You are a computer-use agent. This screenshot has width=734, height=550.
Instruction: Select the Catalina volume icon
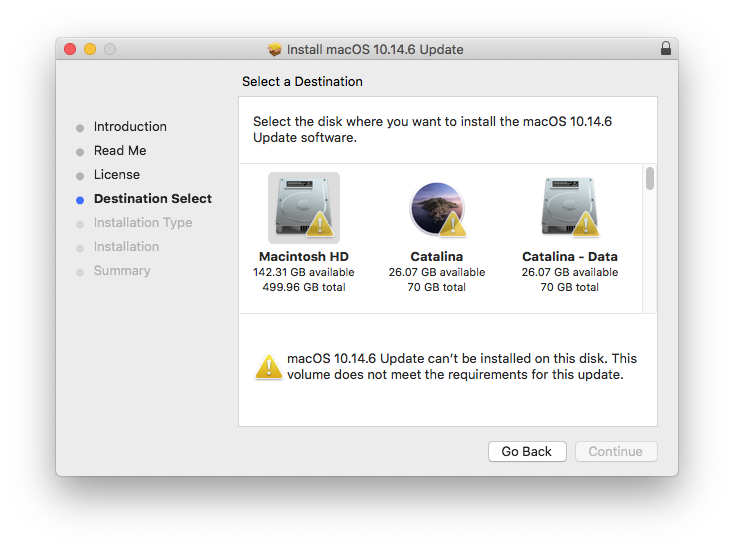(437, 208)
